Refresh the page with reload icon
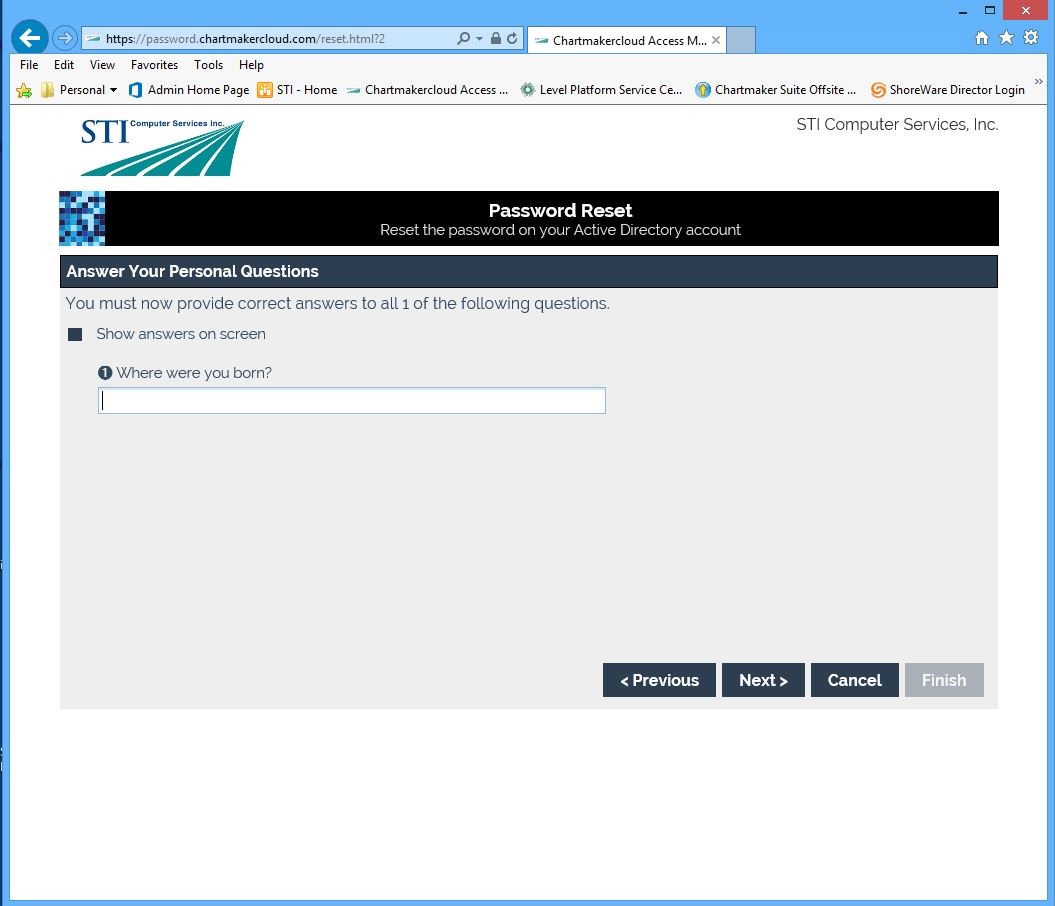1055x906 pixels. pyautogui.click(x=512, y=39)
